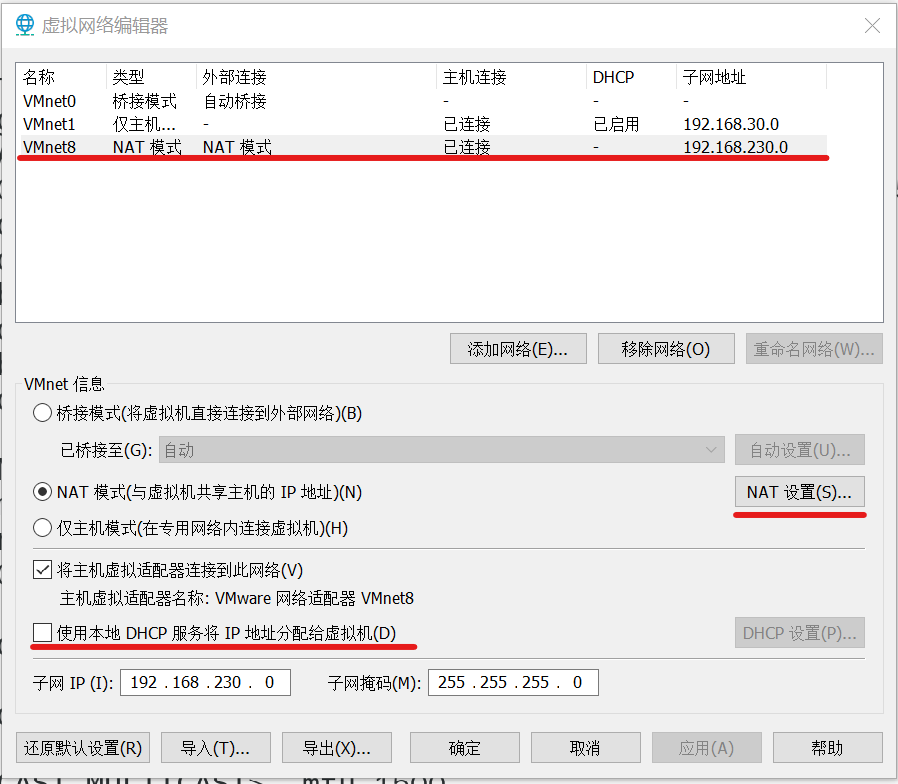Click 自动桥接 cell in VMnet0 row
Image resolution: width=898 pixels, height=784 pixels.
tap(235, 101)
